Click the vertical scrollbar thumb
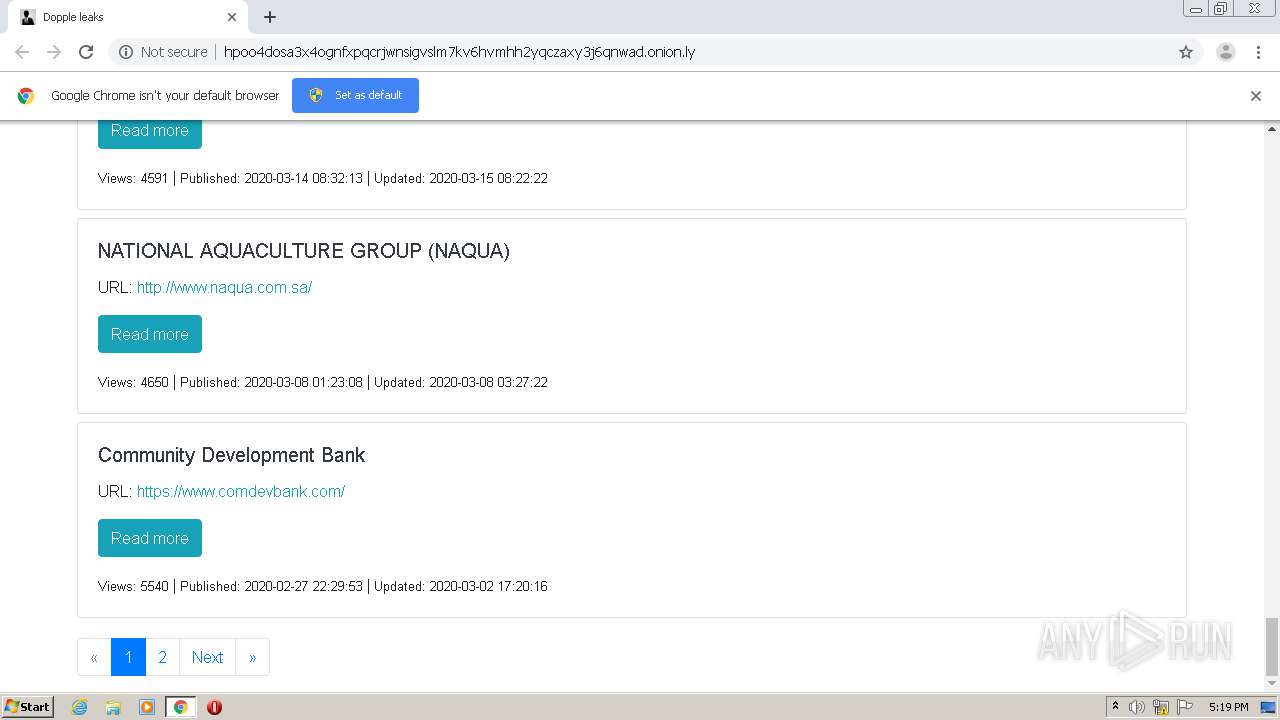The height and width of the screenshot is (720, 1280). 1272,647
